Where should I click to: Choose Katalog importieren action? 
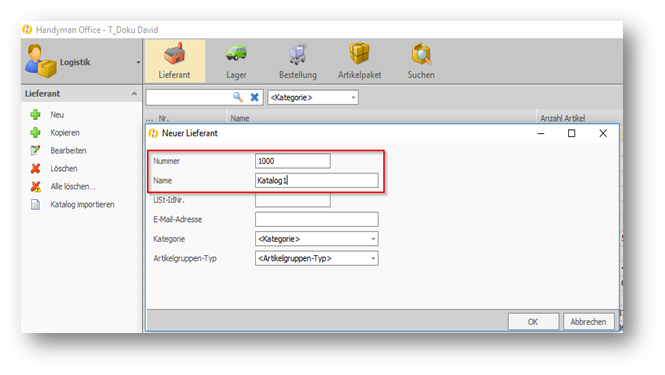click(82, 204)
